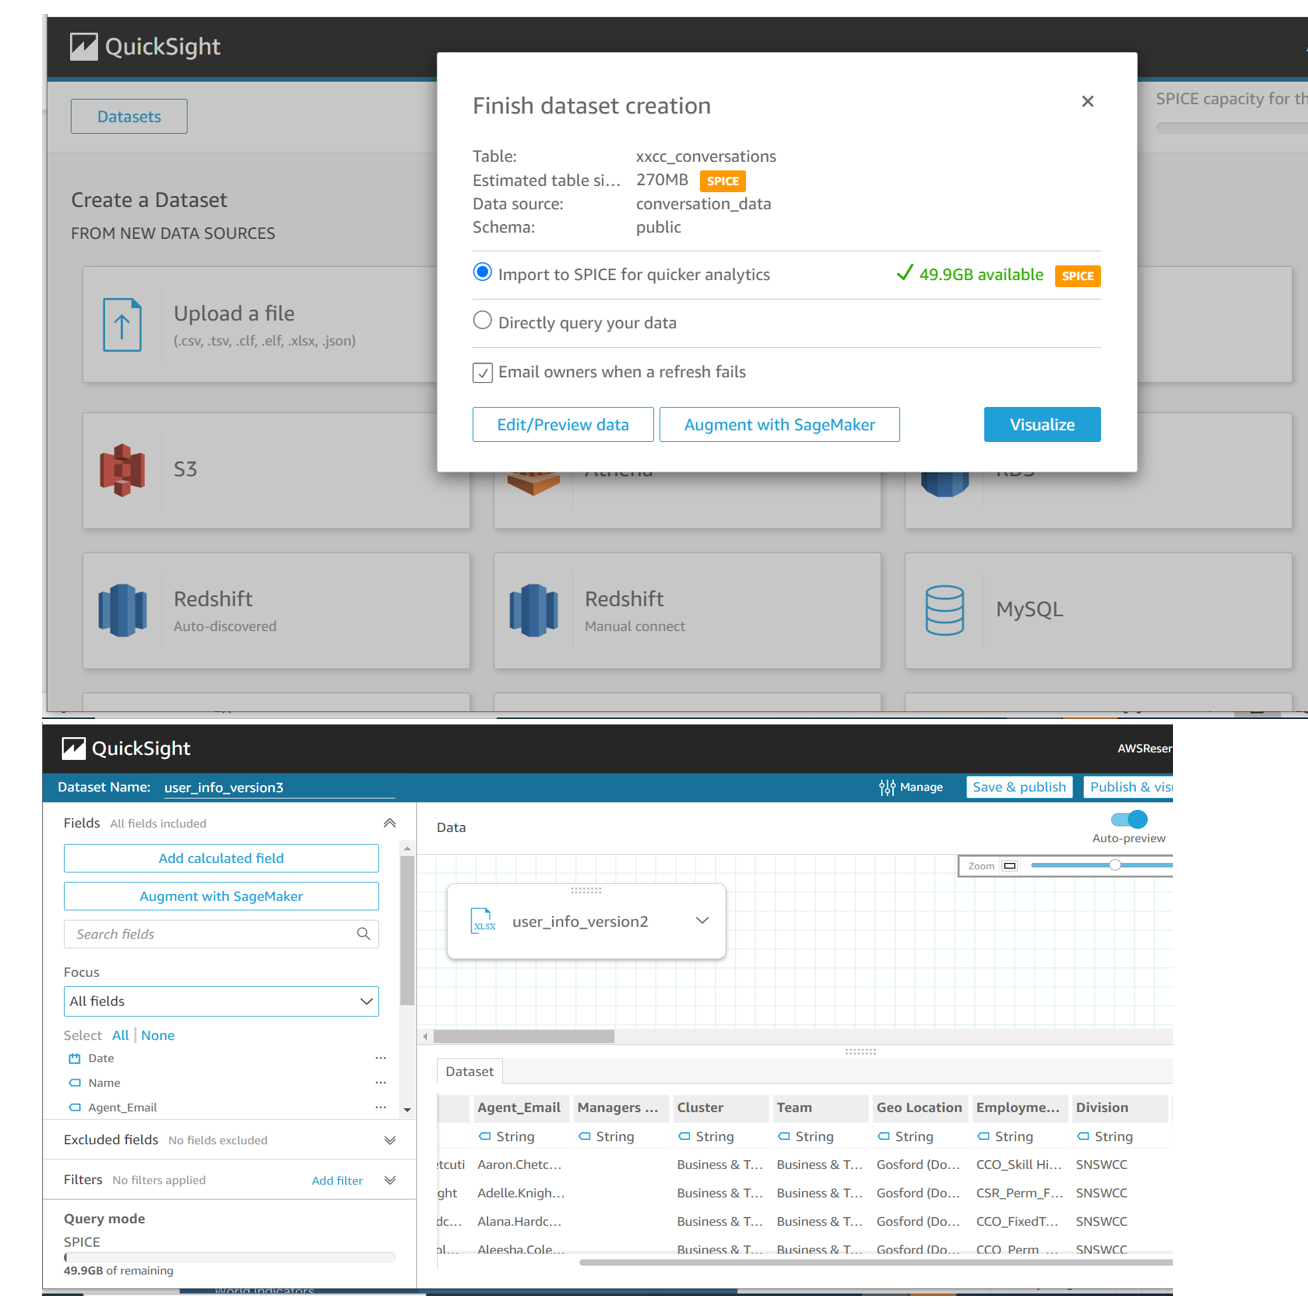Turn off the Auto-preview toggle
The height and width of the screenshot is (1310, 1308).
[1129, 819]
